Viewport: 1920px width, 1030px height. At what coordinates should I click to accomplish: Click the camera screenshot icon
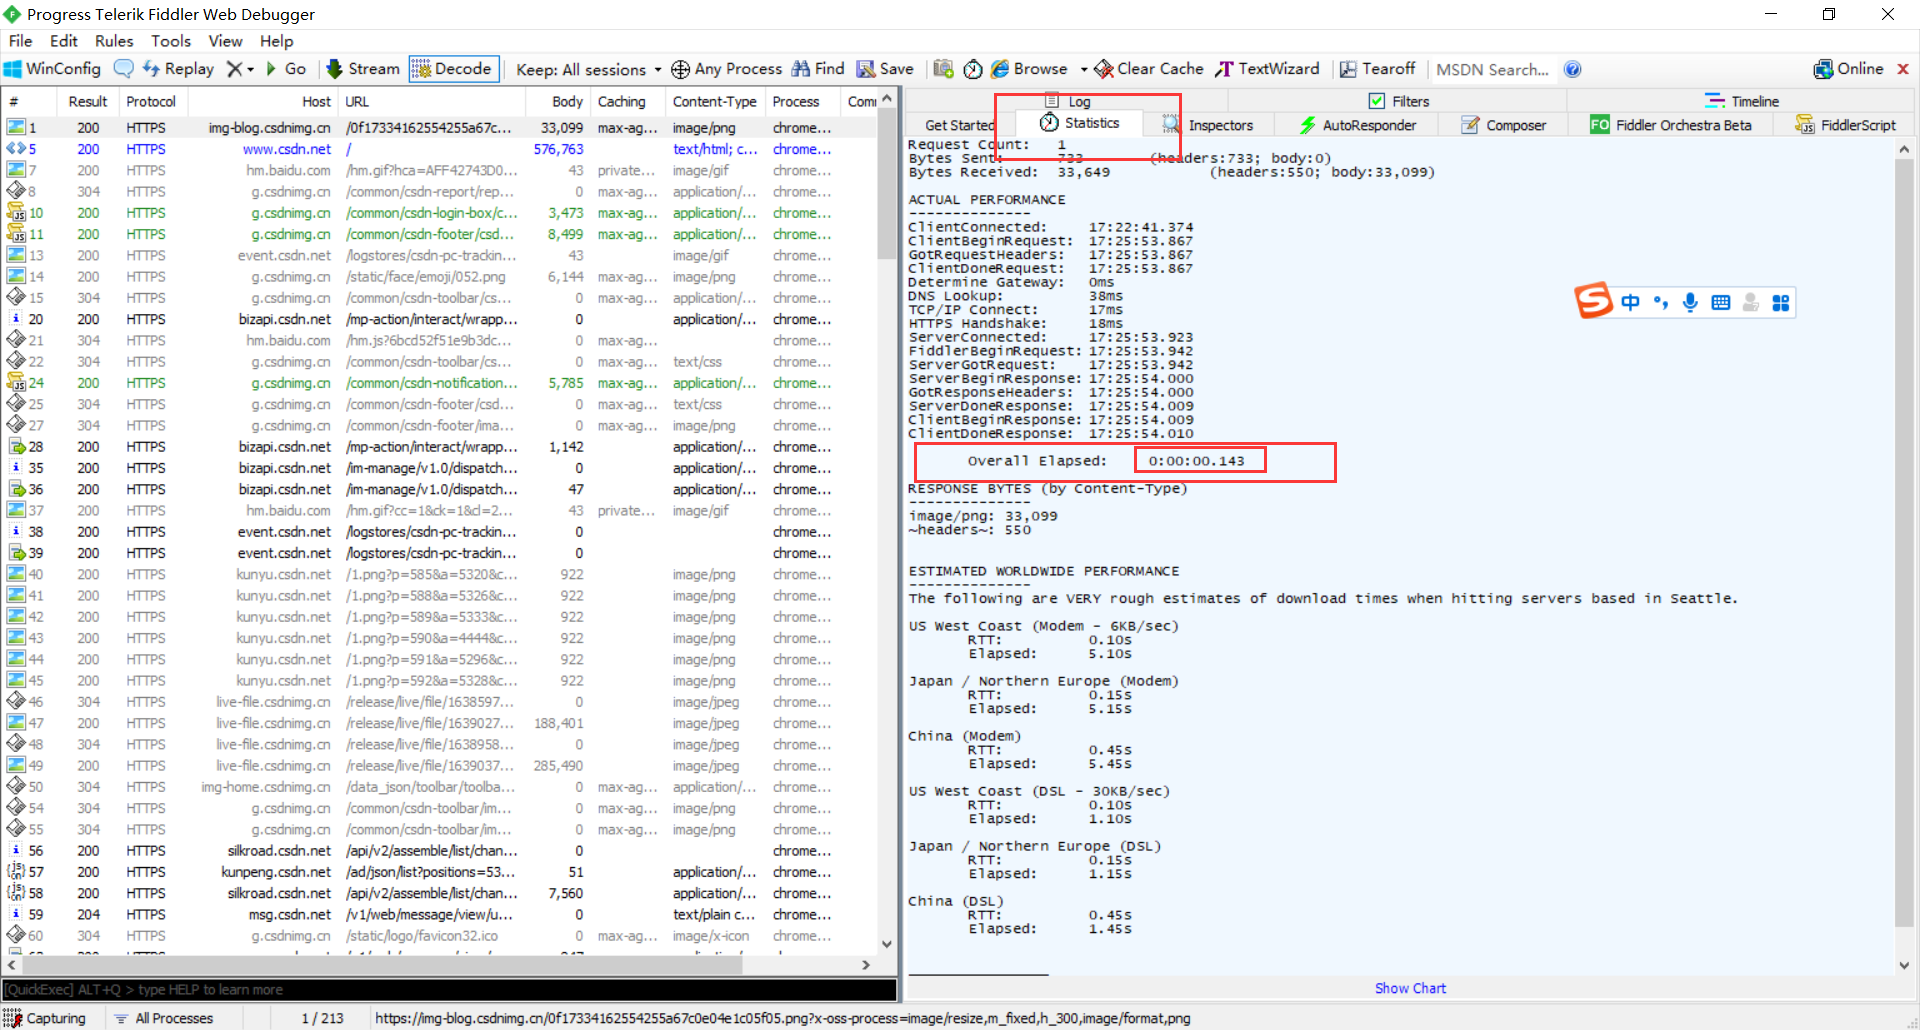[943, 69]
